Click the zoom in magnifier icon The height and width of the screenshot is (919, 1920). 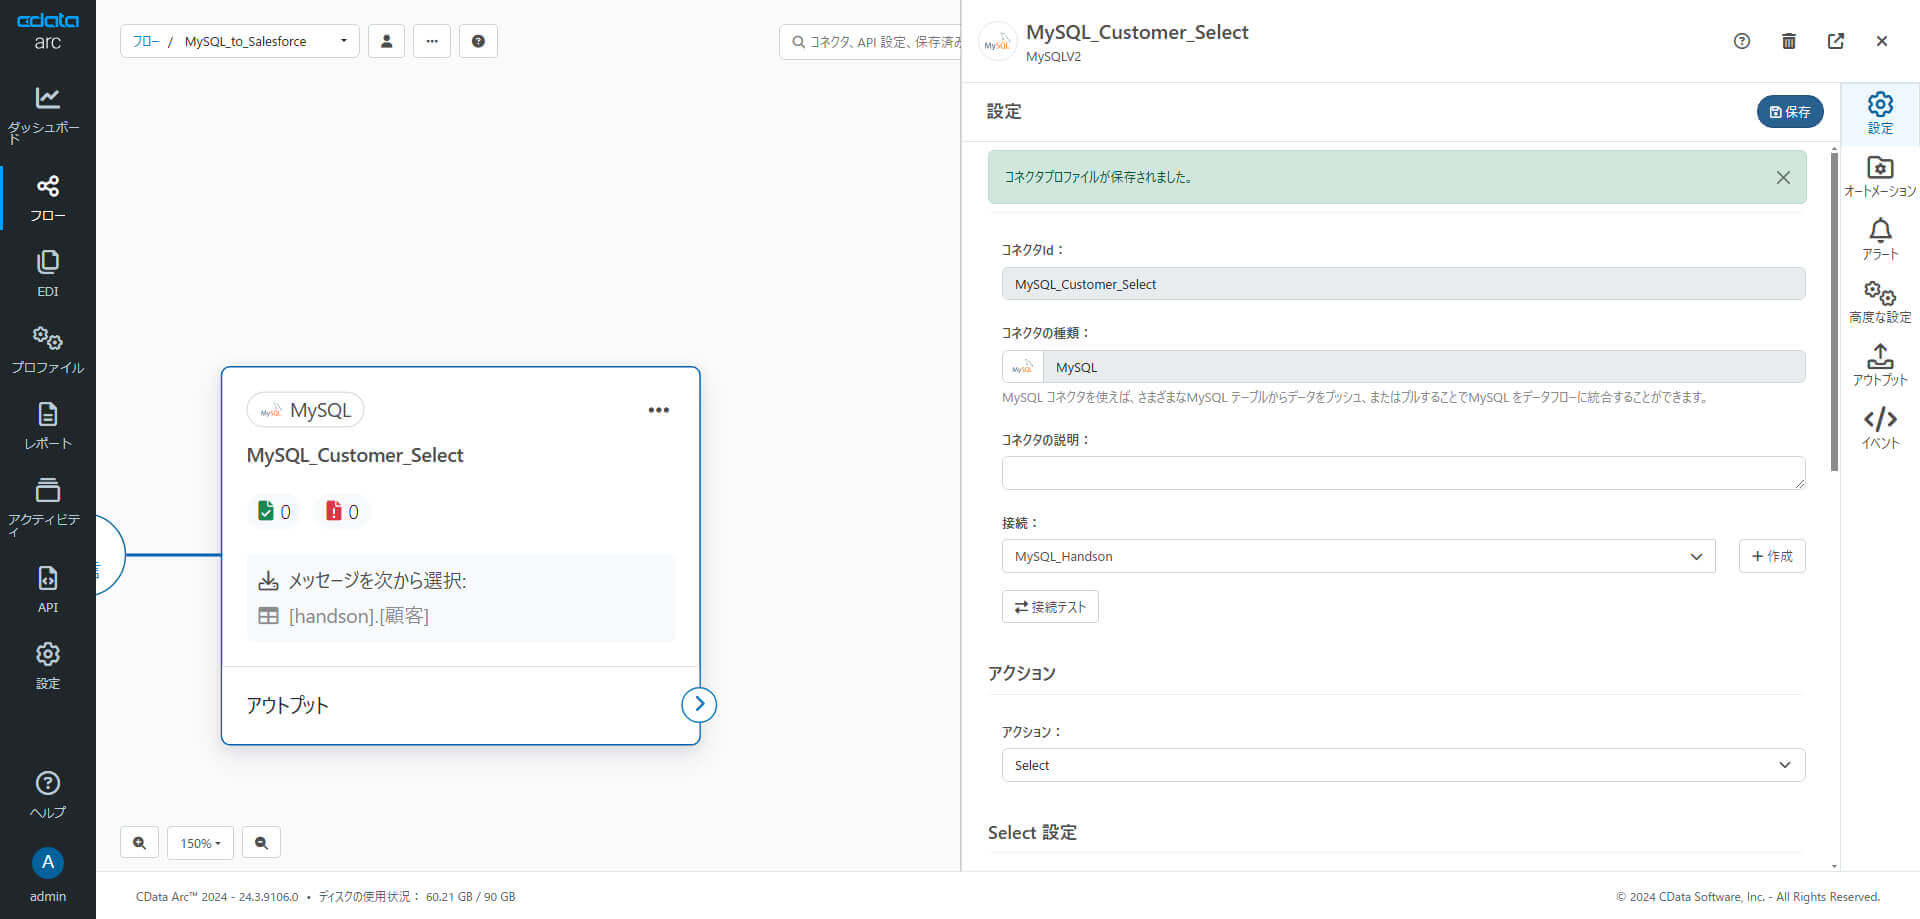139,843
